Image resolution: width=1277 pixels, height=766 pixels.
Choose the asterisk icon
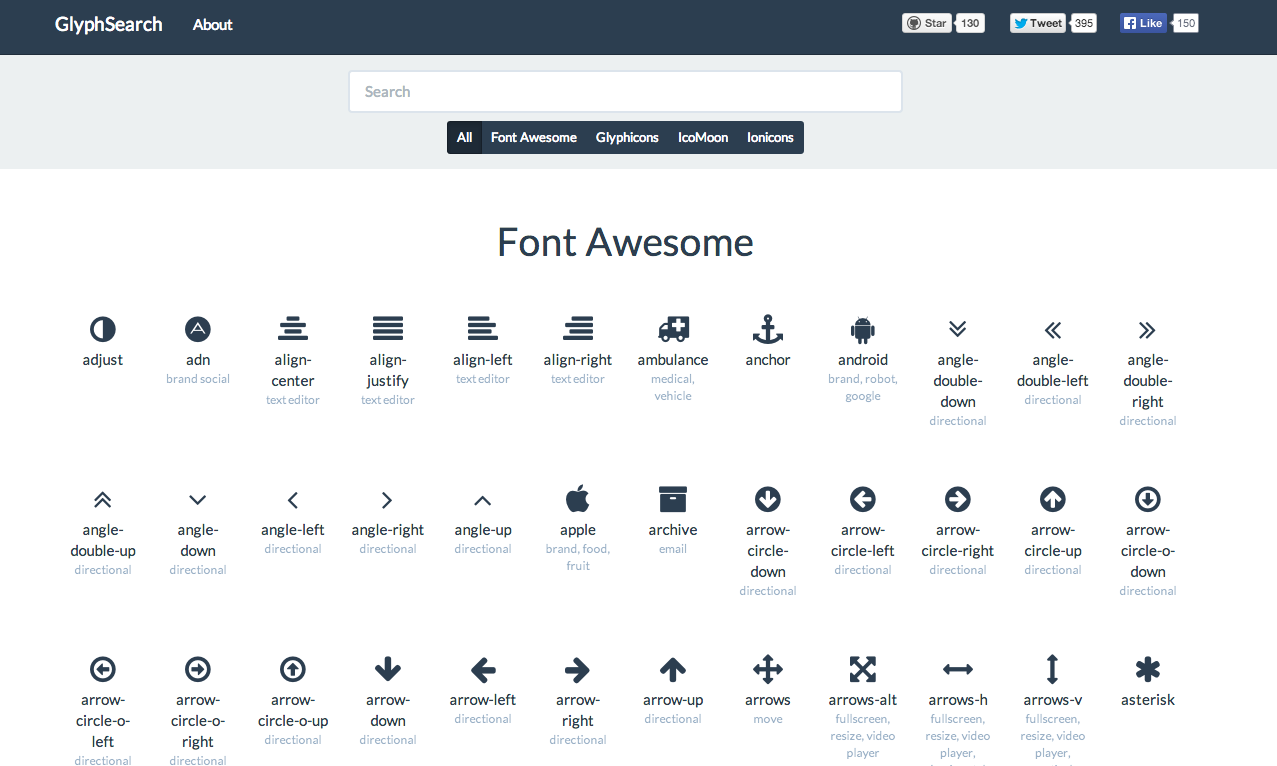1148,669
